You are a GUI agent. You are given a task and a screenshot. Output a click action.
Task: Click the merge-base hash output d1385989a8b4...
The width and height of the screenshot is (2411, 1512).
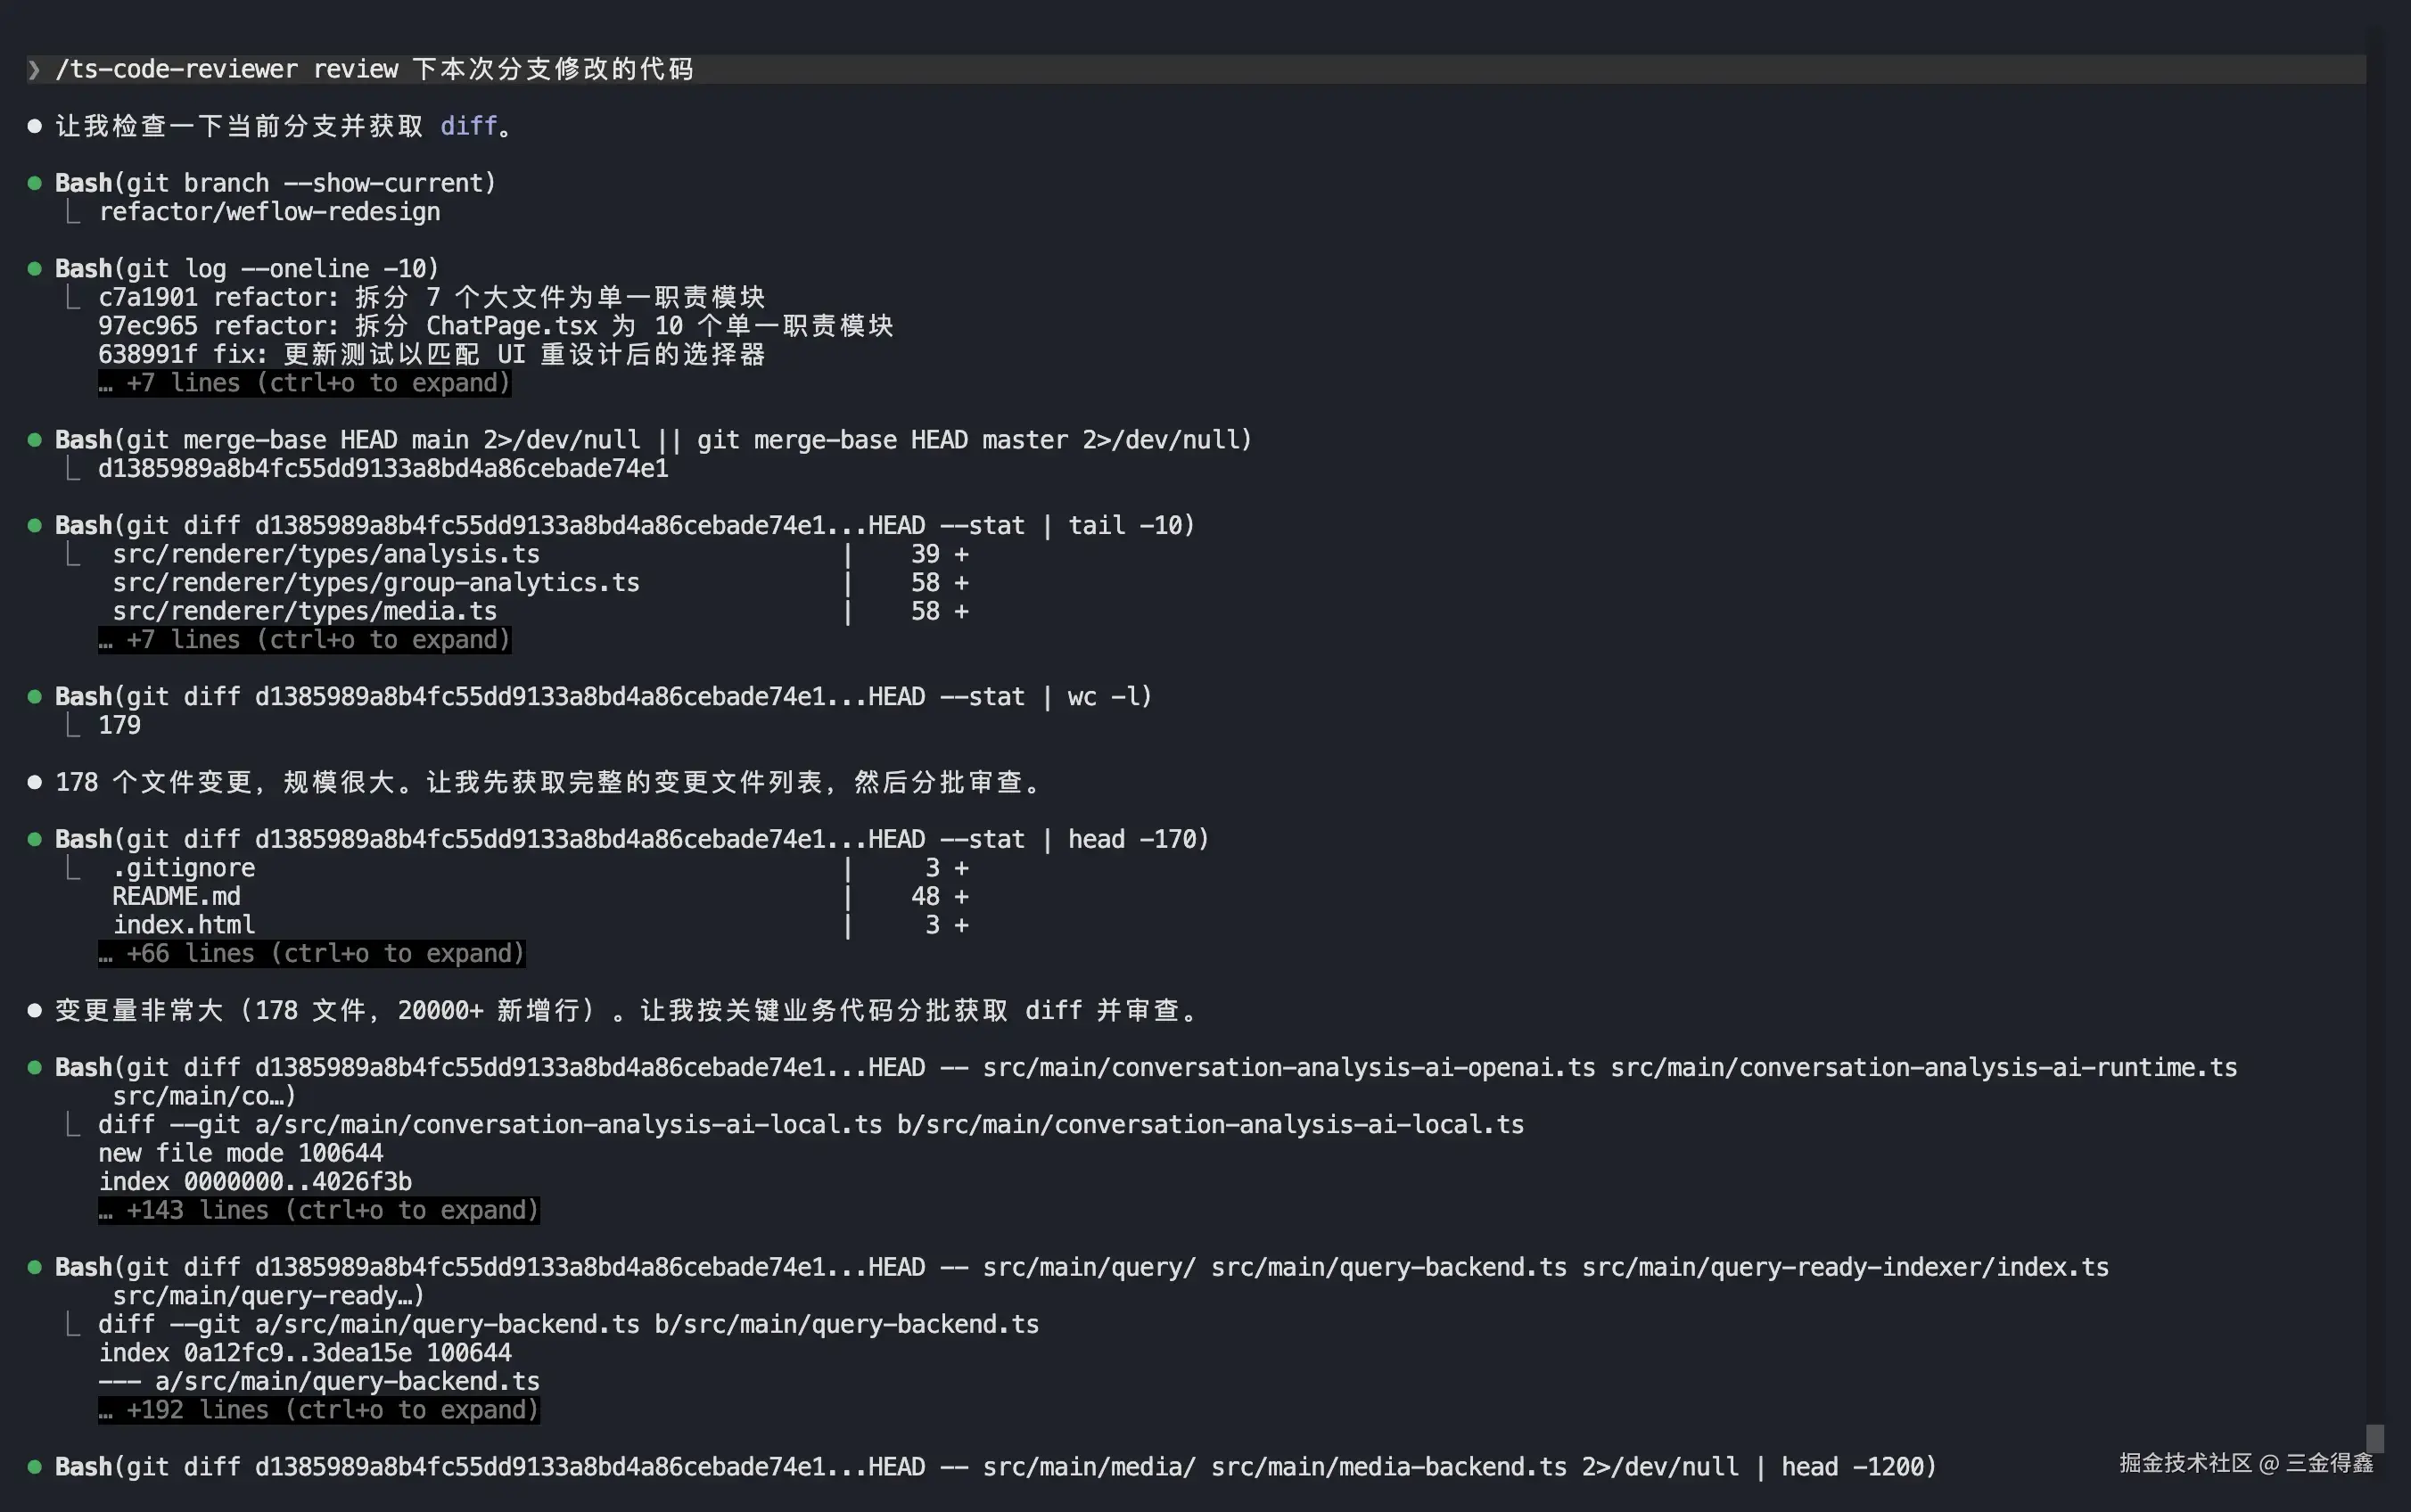tap(383, 469)
